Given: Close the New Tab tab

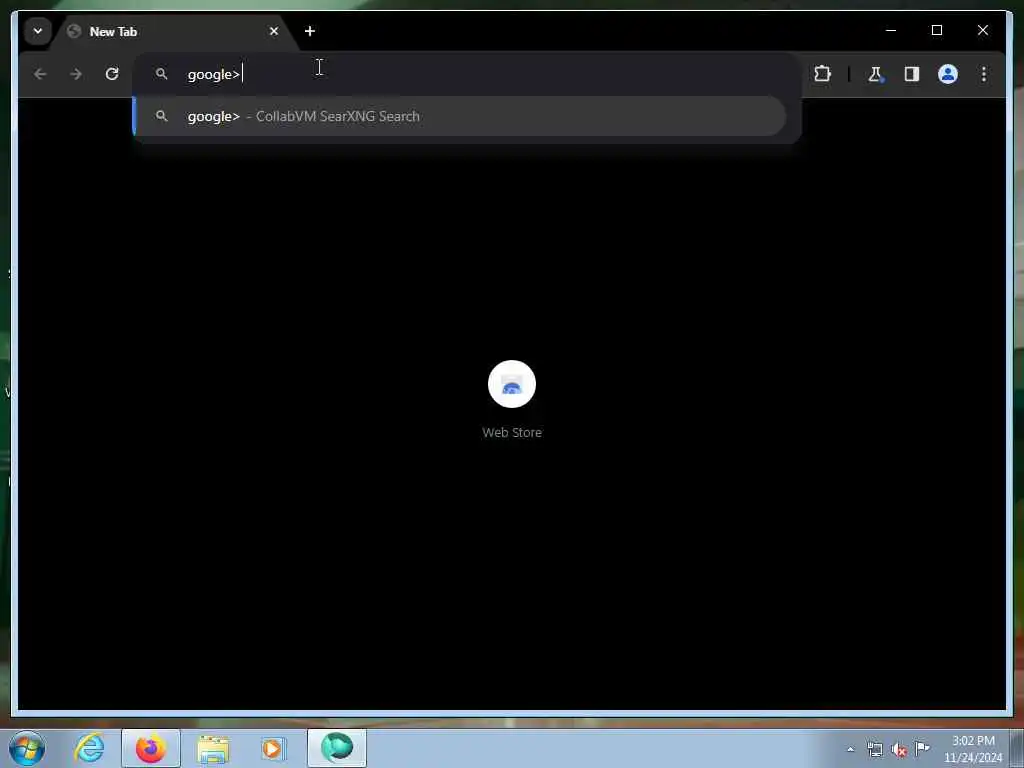Looking at the screenshot, I should coord(274,31).
